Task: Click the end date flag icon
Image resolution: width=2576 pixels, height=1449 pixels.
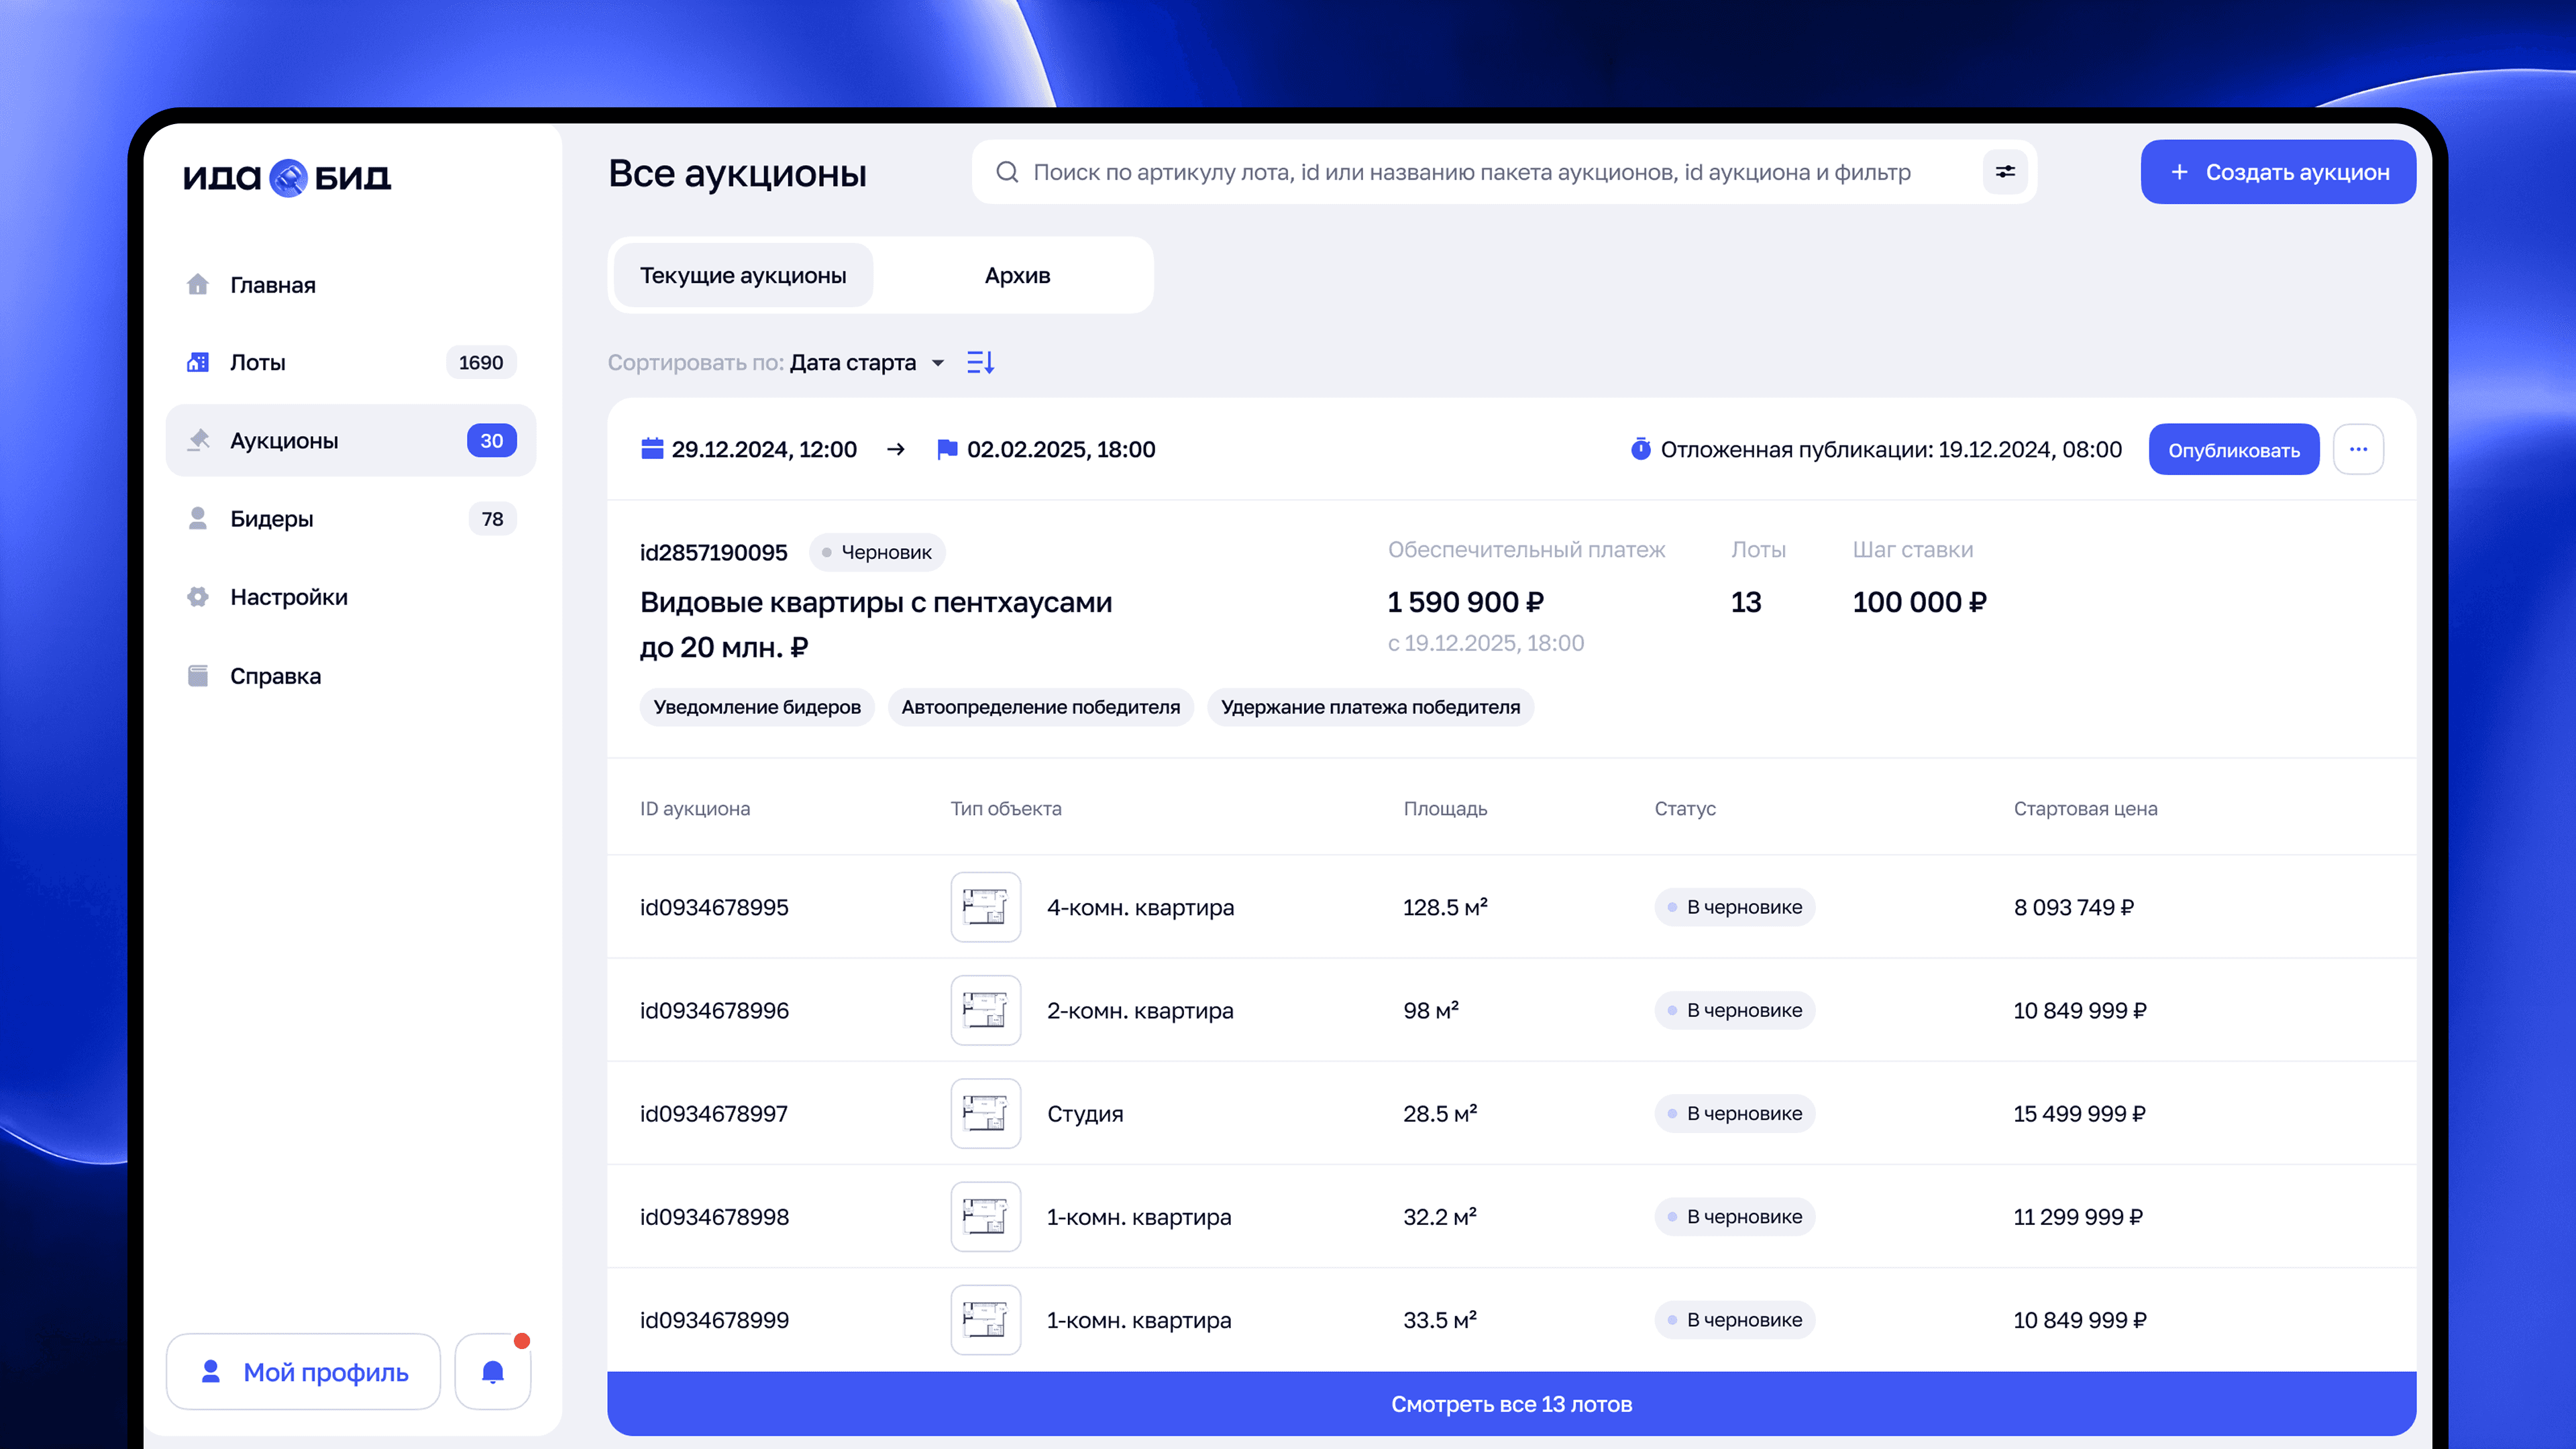Action: [946, 449]
